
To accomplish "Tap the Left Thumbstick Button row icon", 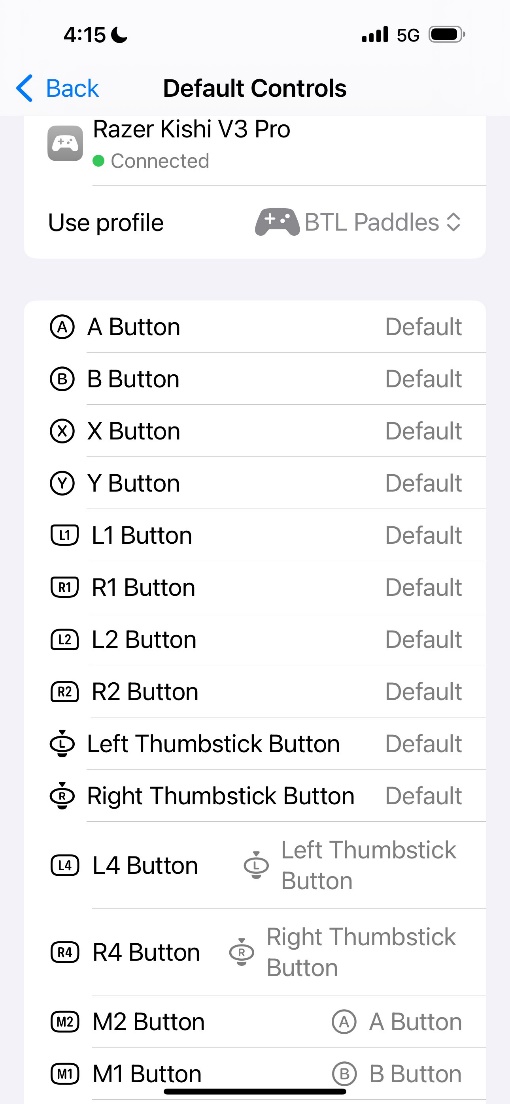I will 63,744.
